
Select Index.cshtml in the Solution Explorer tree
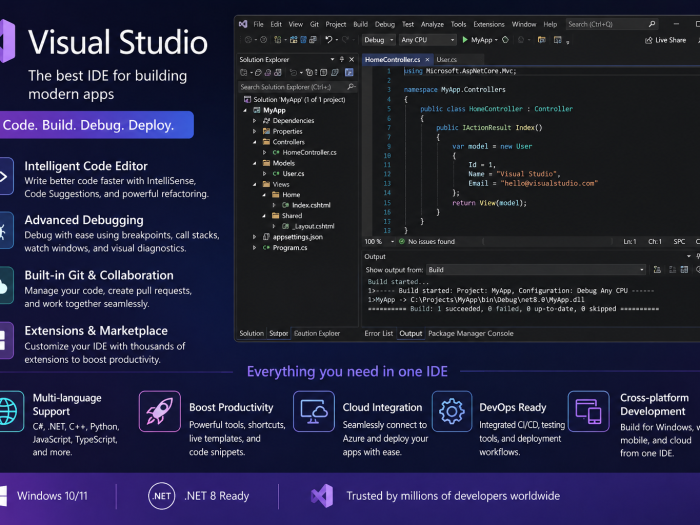pyautogui.click(x=311, y=205)
